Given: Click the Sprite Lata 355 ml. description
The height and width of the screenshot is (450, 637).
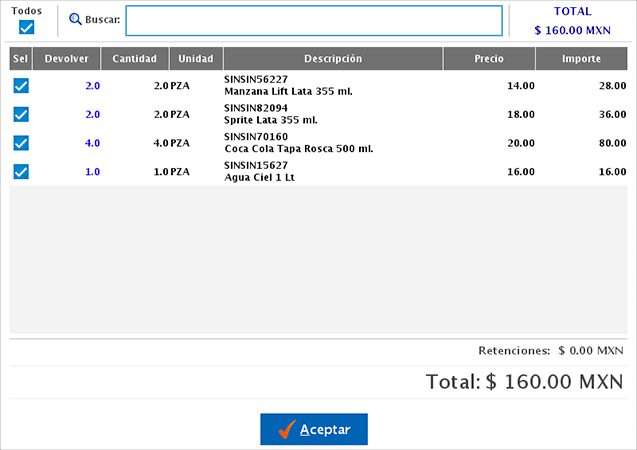Looking at the screenshot, I should 271,120.
